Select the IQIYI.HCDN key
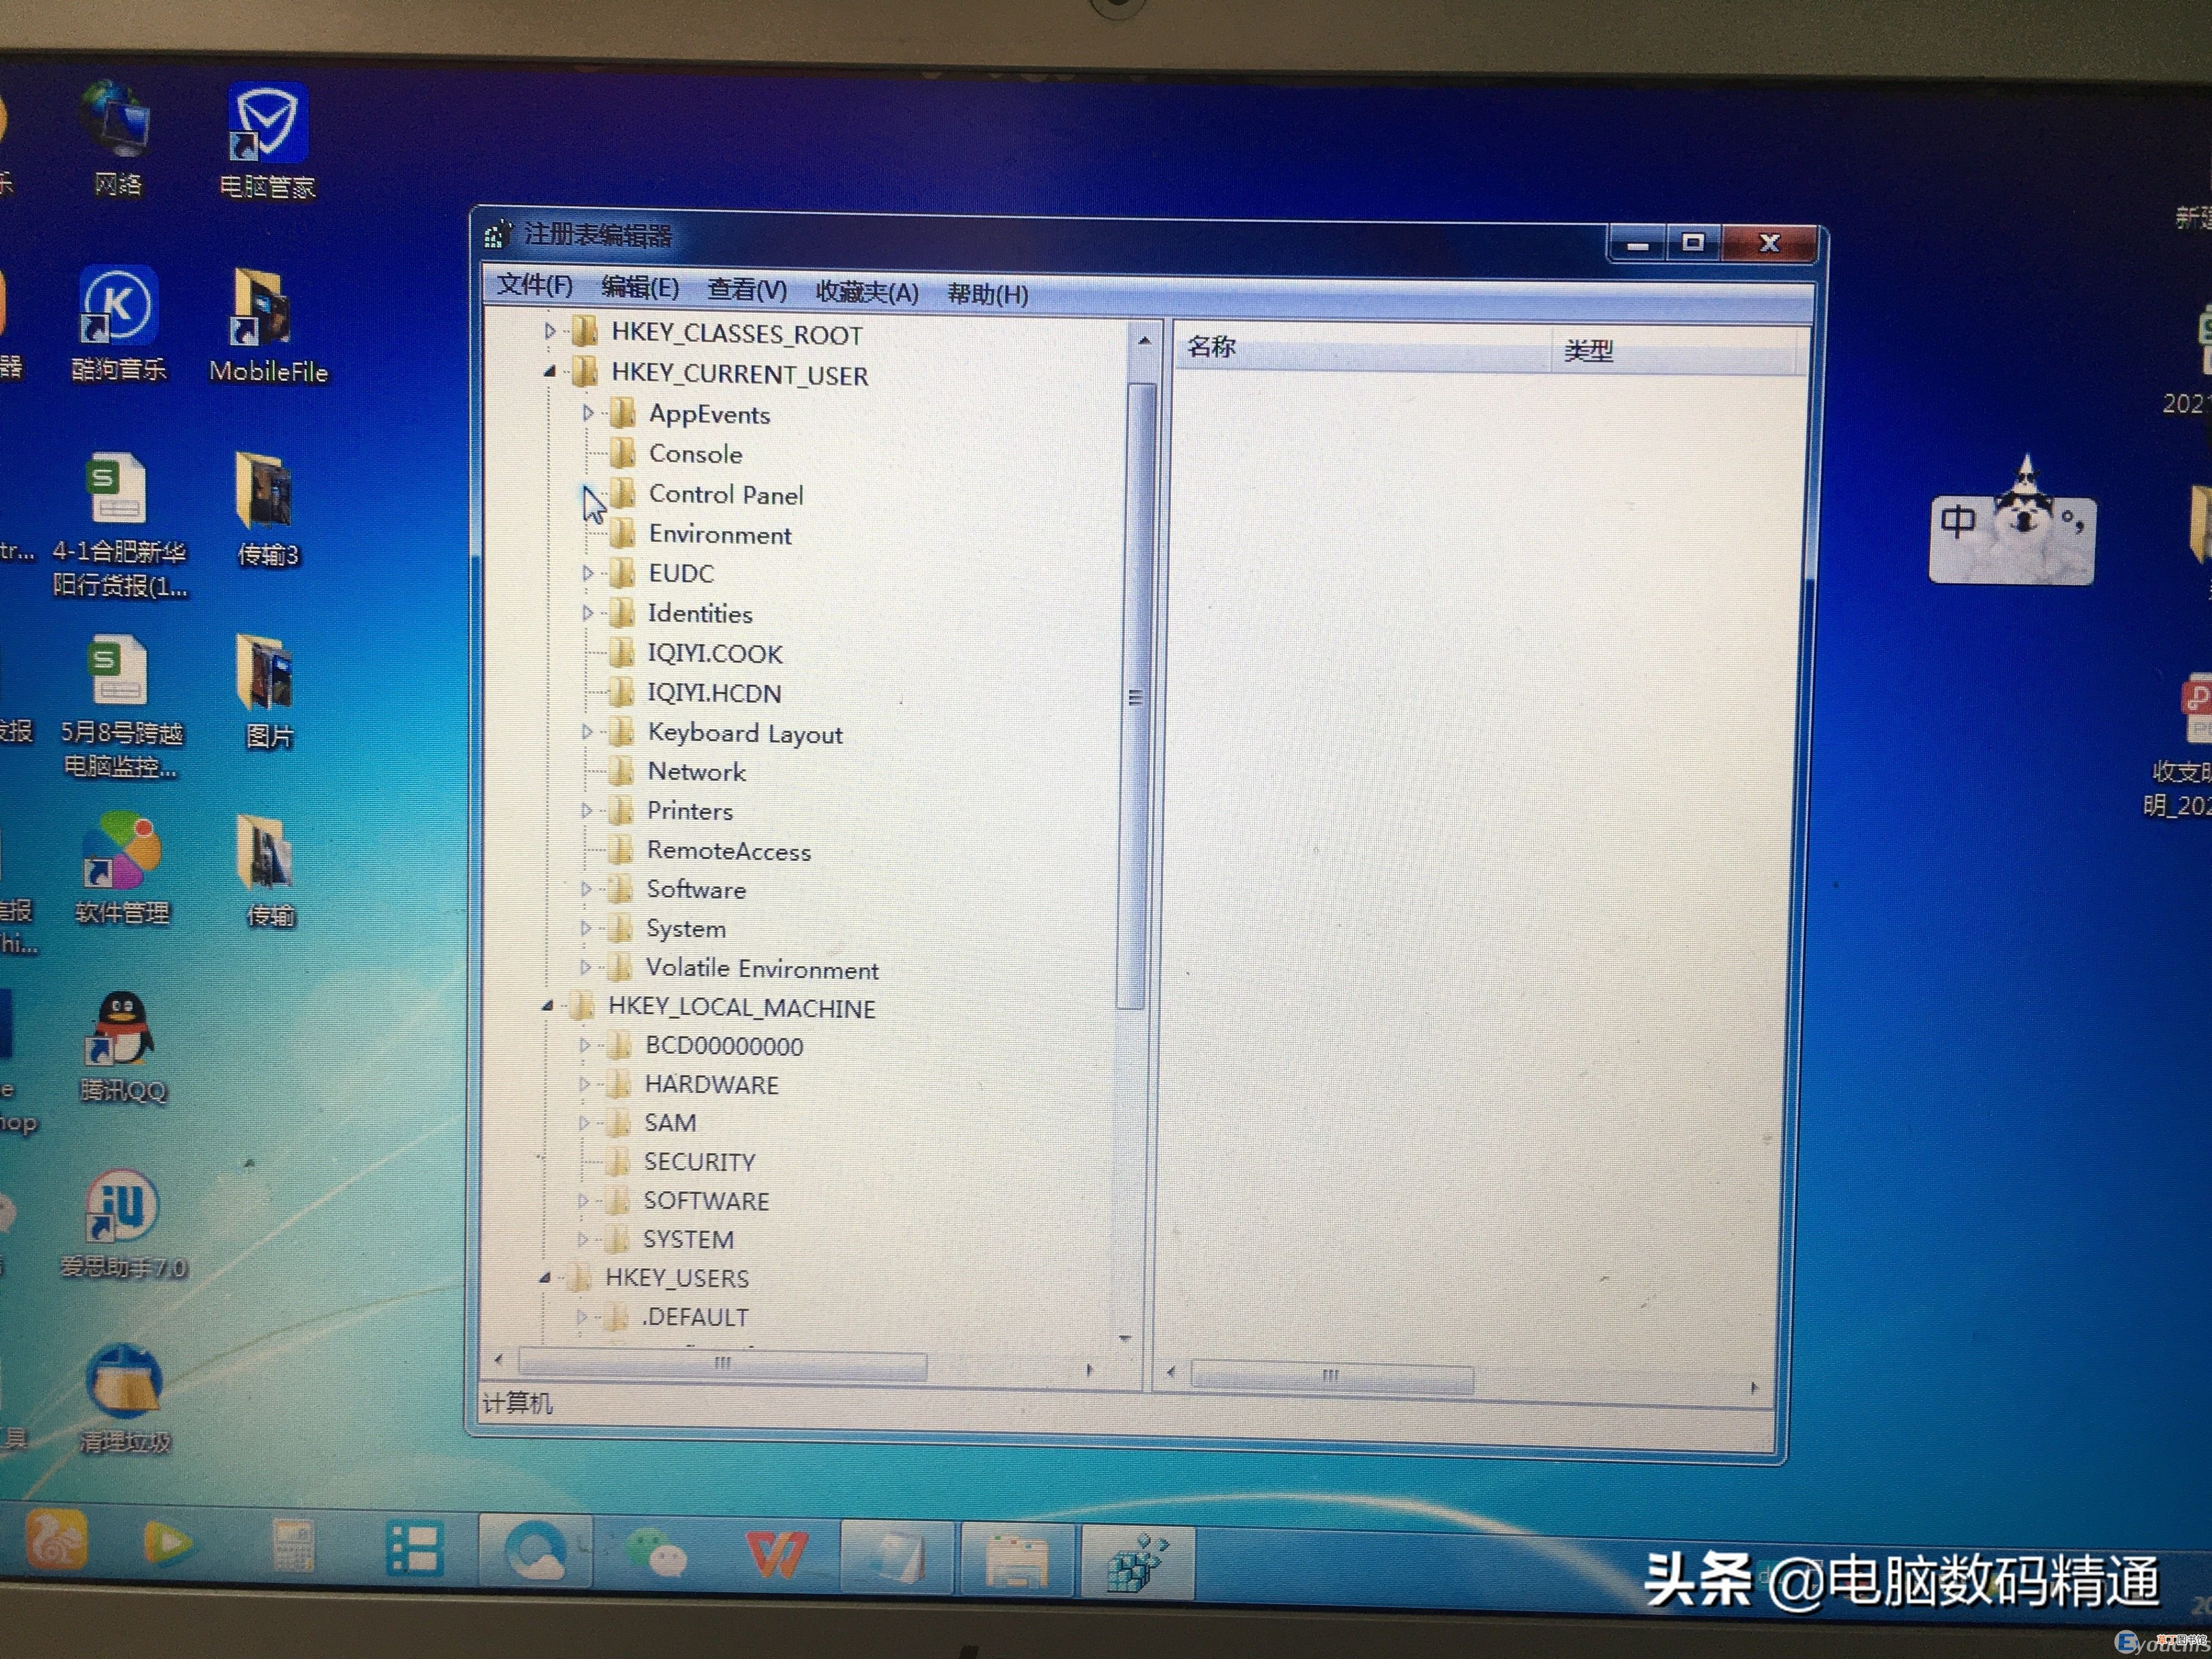 coord(714,693)
